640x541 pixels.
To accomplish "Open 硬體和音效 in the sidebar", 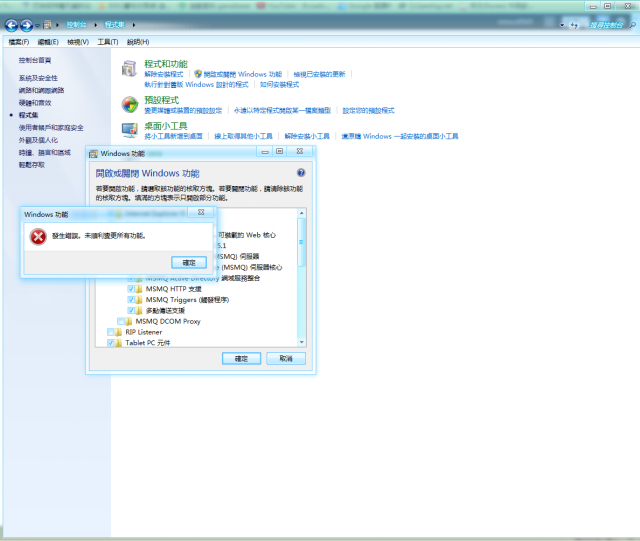I will 35,102.
